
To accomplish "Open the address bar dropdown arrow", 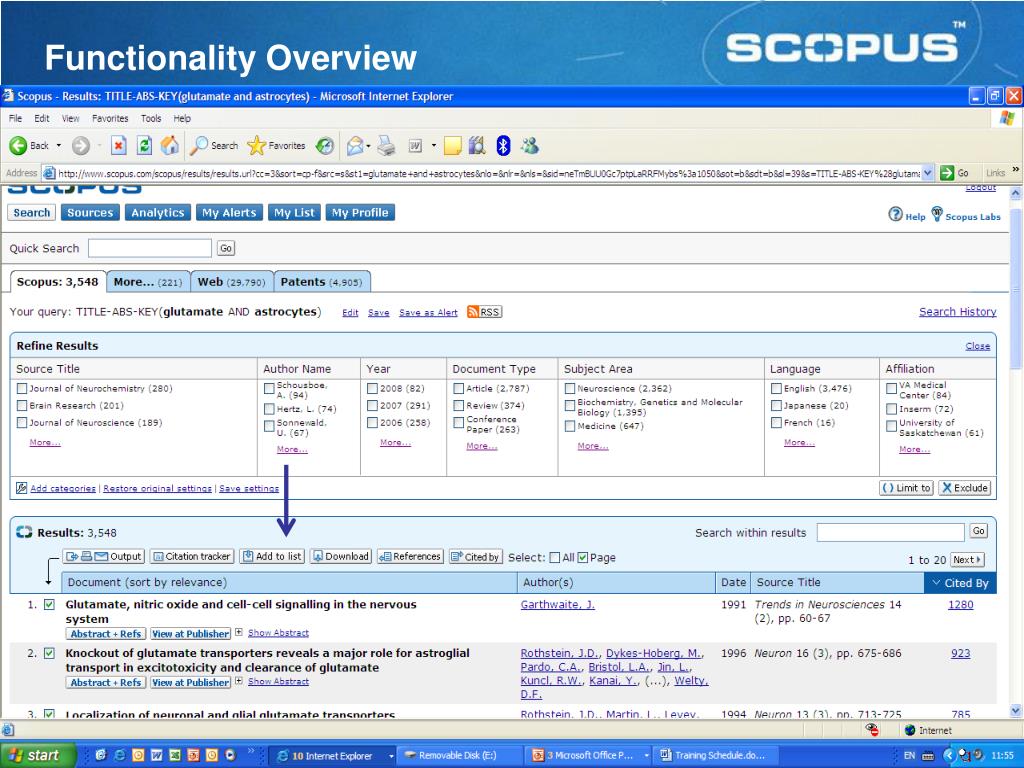I will (x=928, y=173).
